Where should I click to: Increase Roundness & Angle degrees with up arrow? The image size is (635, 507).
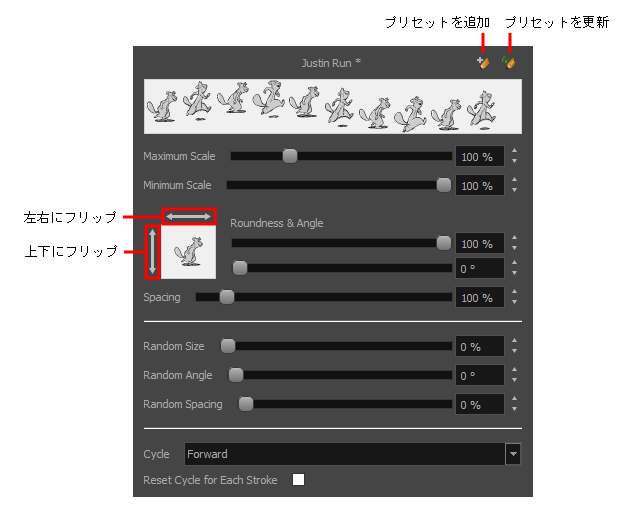coord(514,263)
